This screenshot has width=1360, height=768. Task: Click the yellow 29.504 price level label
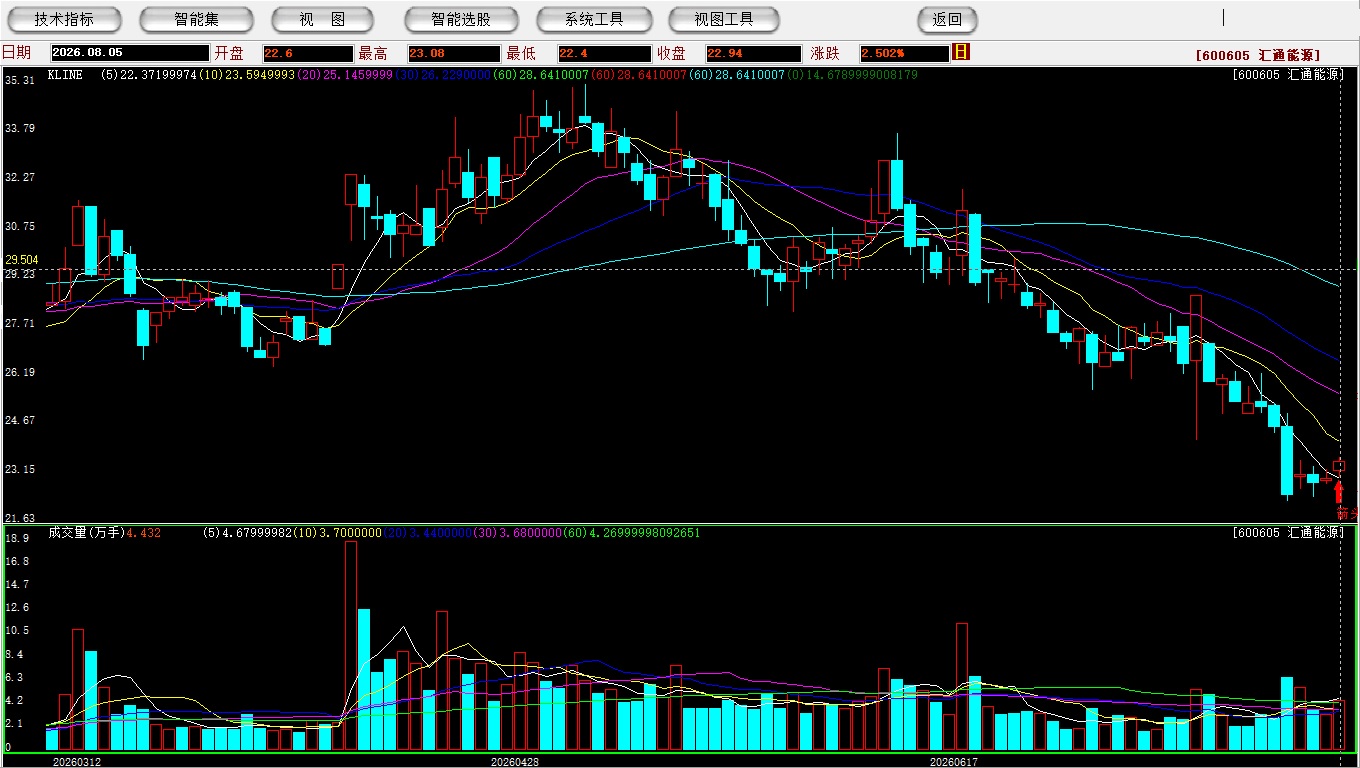(x=22, y=260)
